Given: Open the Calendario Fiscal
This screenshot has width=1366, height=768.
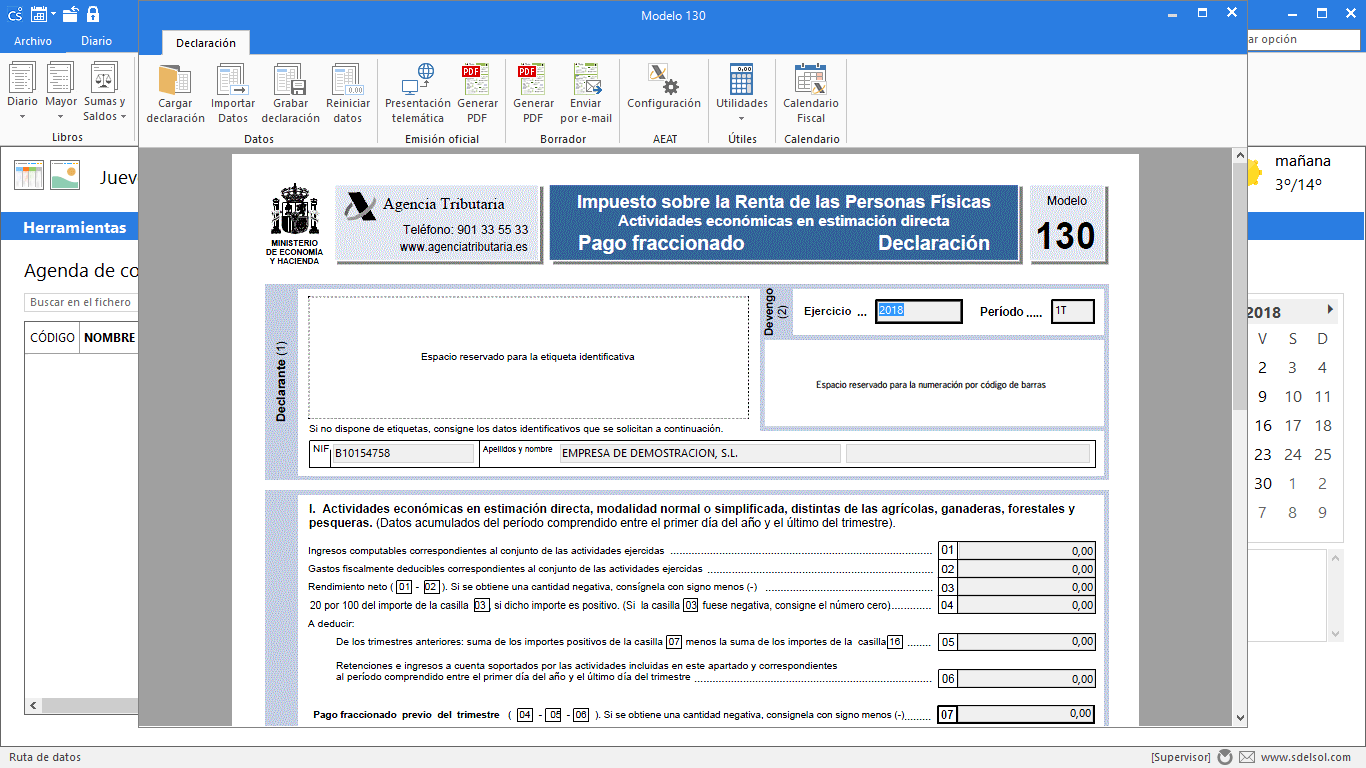Looking at the screenshot, I should point(811,94).
